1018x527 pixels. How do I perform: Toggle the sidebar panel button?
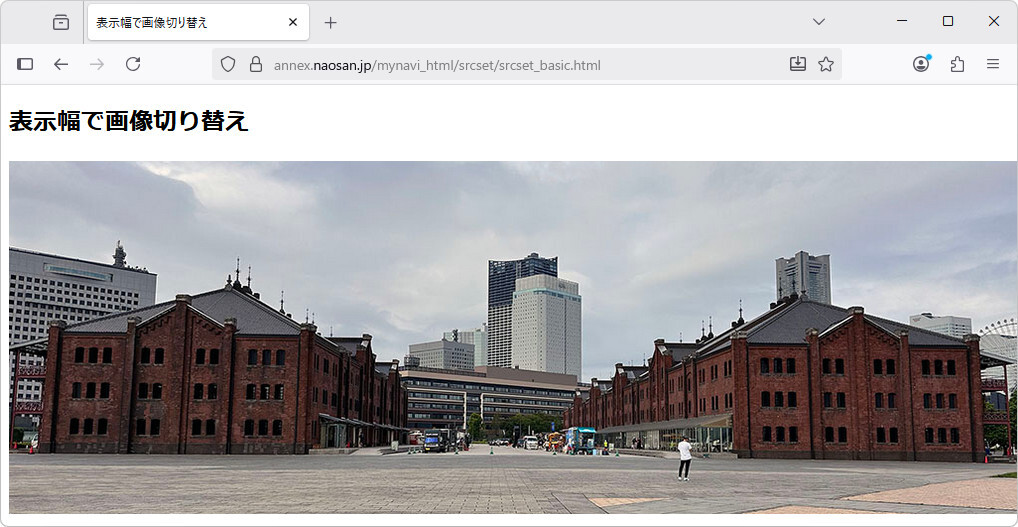[25, 64]
